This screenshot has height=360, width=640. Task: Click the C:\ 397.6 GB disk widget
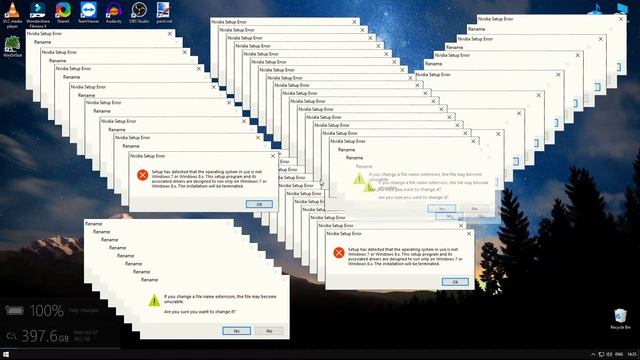pos(51,336)
